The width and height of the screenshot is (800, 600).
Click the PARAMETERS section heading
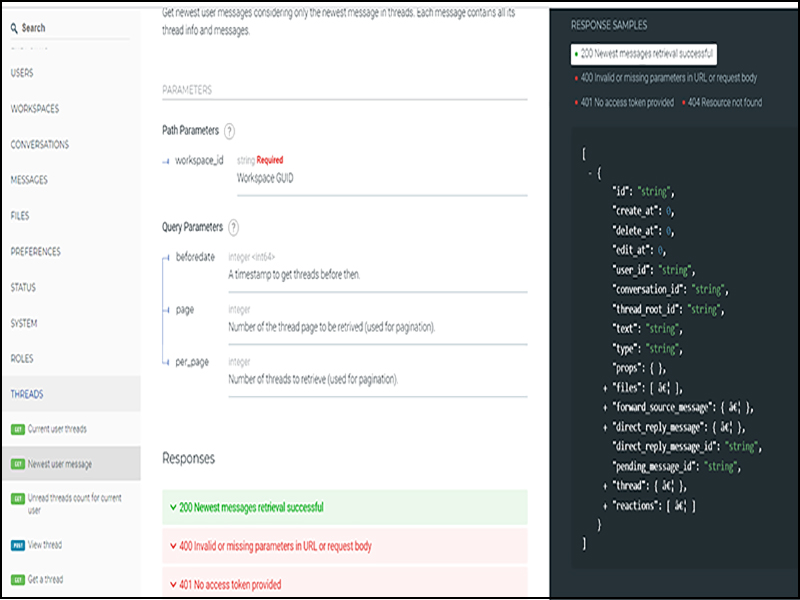pos(187,90)
